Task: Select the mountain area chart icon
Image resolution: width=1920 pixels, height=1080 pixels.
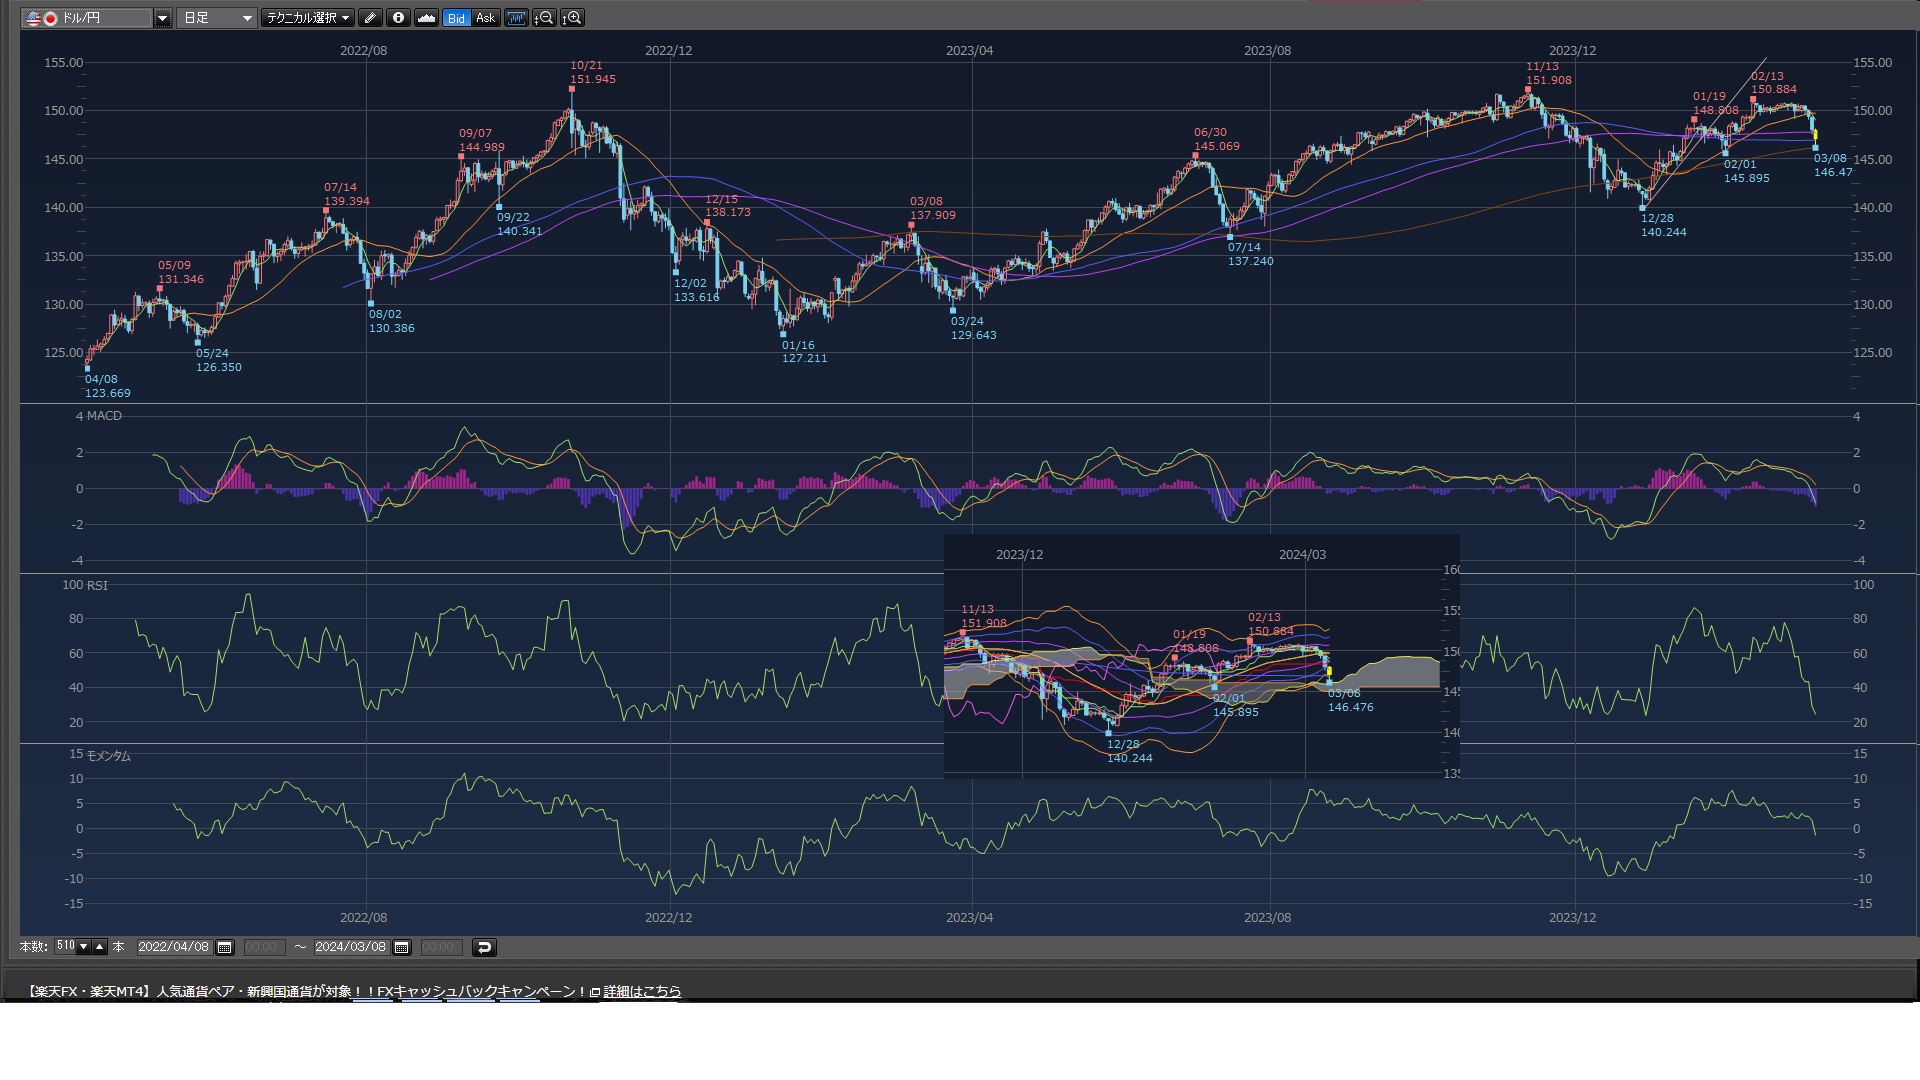Action: [426, 18]
